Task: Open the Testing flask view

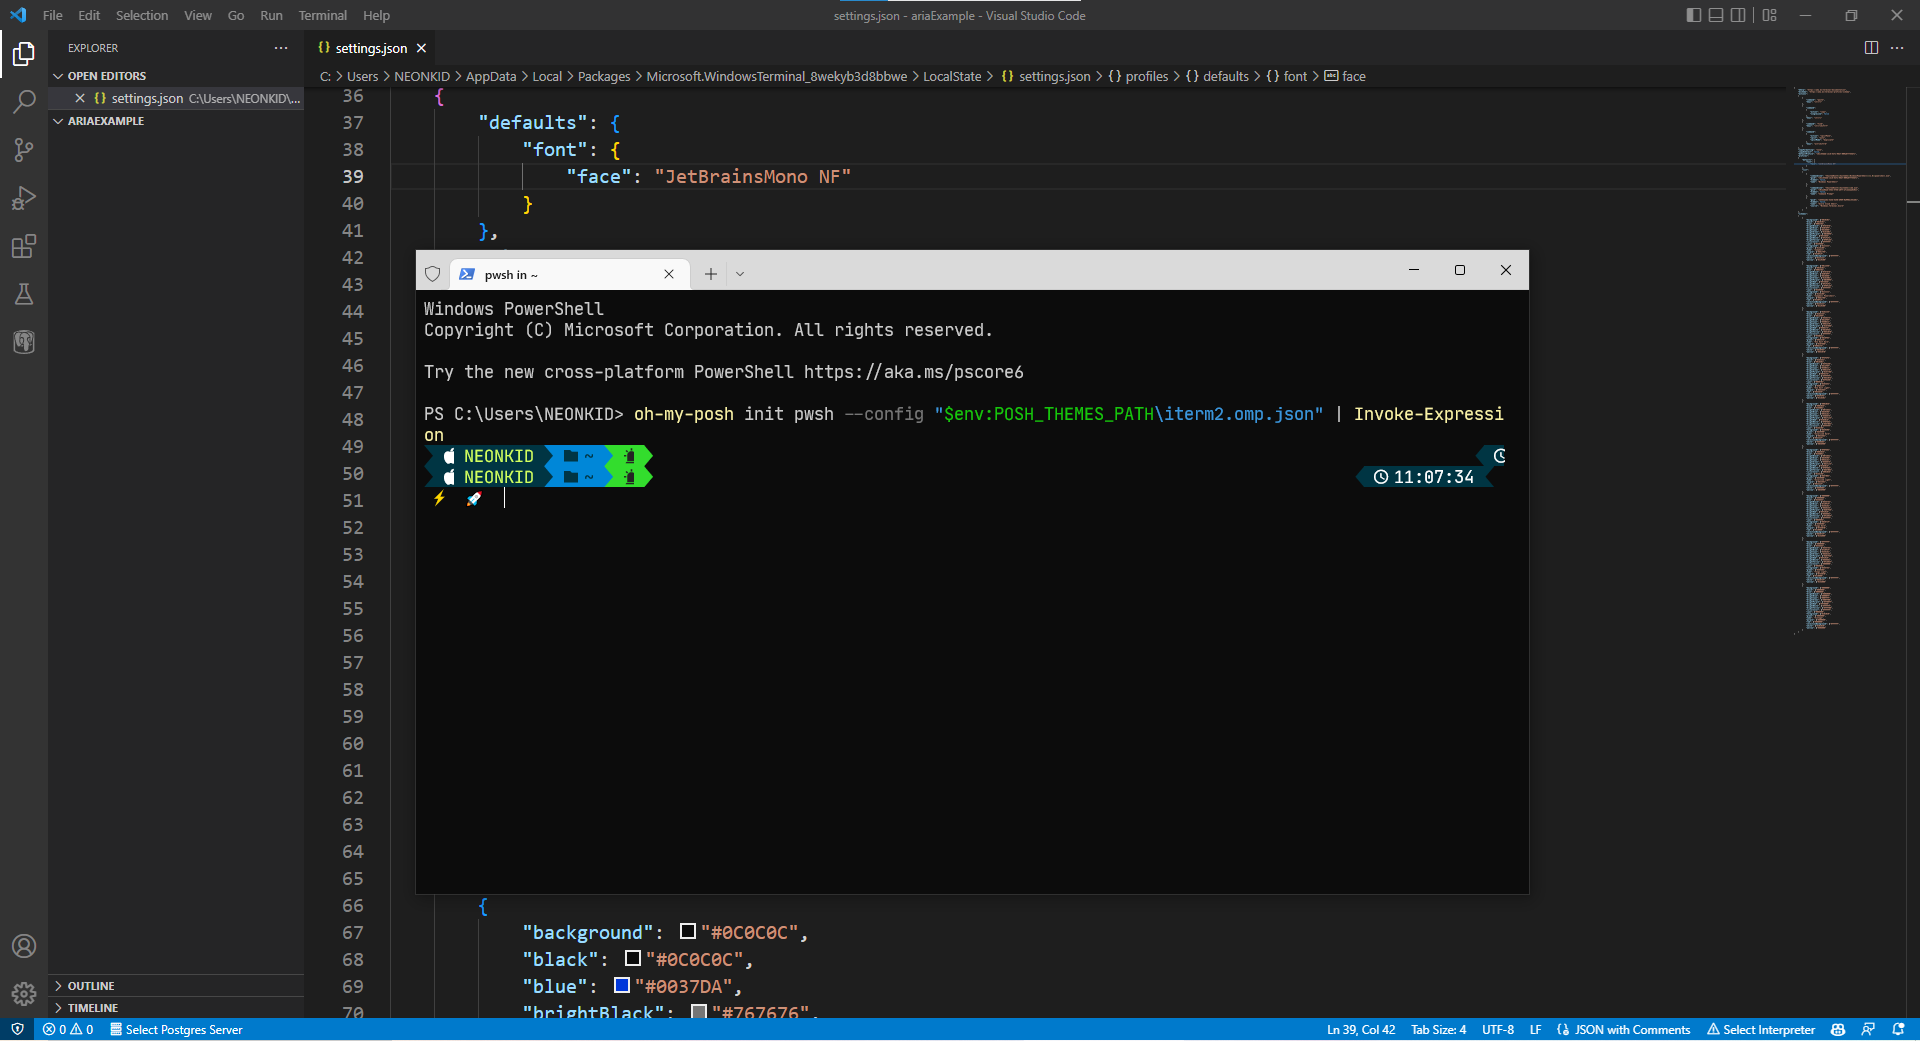Action: tap(24, 294)
